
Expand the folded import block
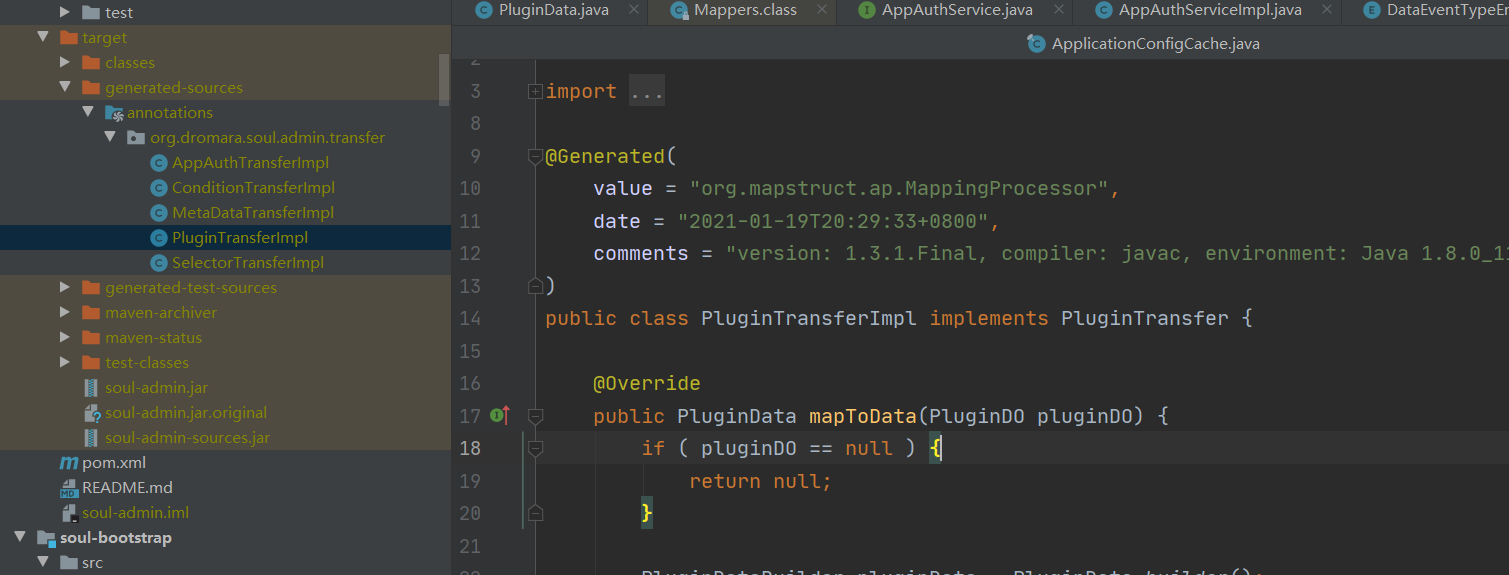pos(535,91)
